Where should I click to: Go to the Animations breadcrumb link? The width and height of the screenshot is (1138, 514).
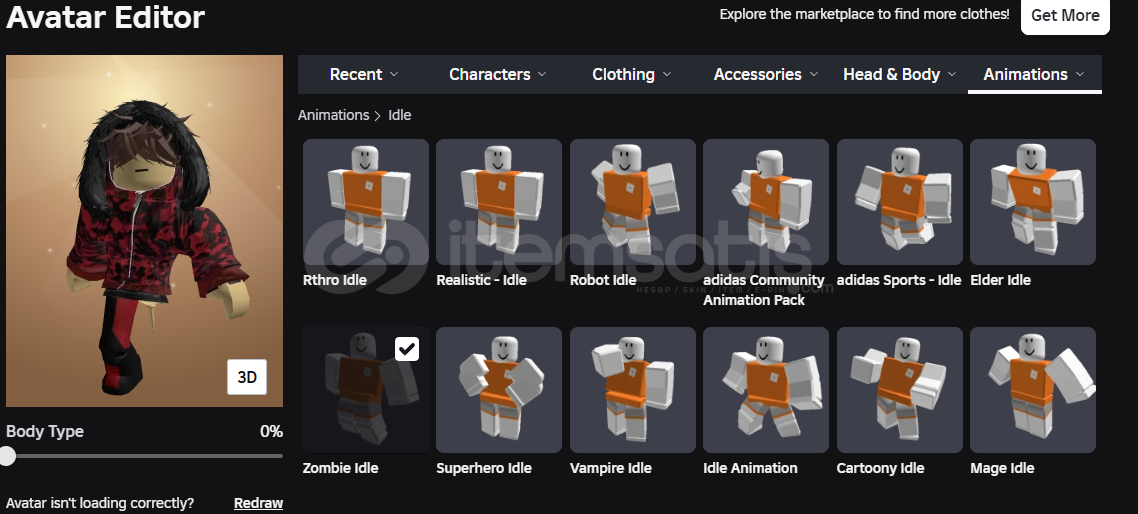coord(333,115)
